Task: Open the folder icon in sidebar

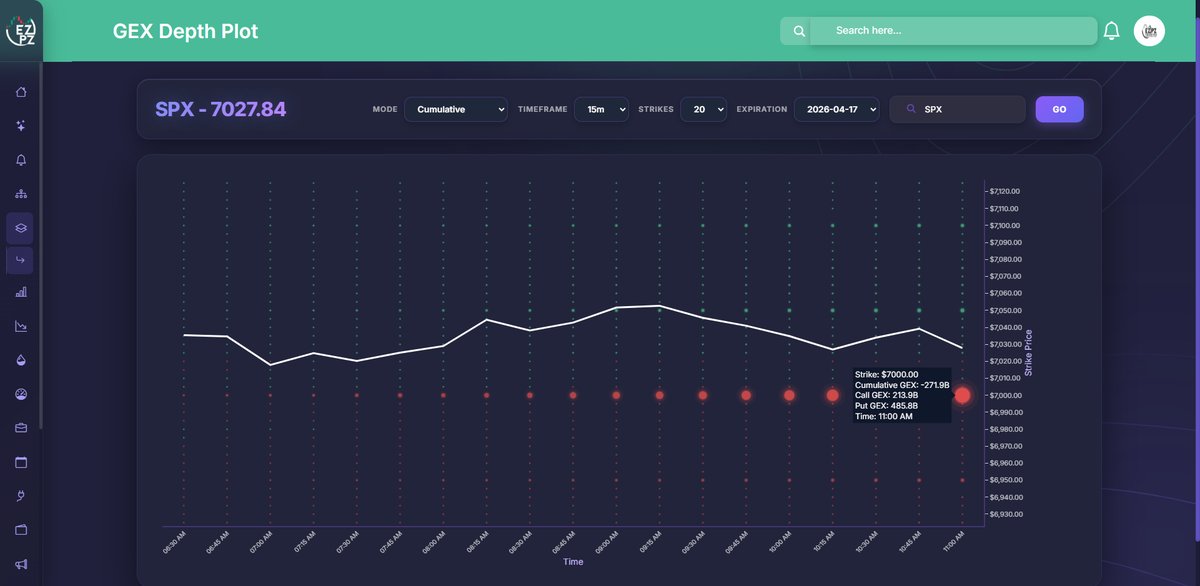Action: pos(21,529)
